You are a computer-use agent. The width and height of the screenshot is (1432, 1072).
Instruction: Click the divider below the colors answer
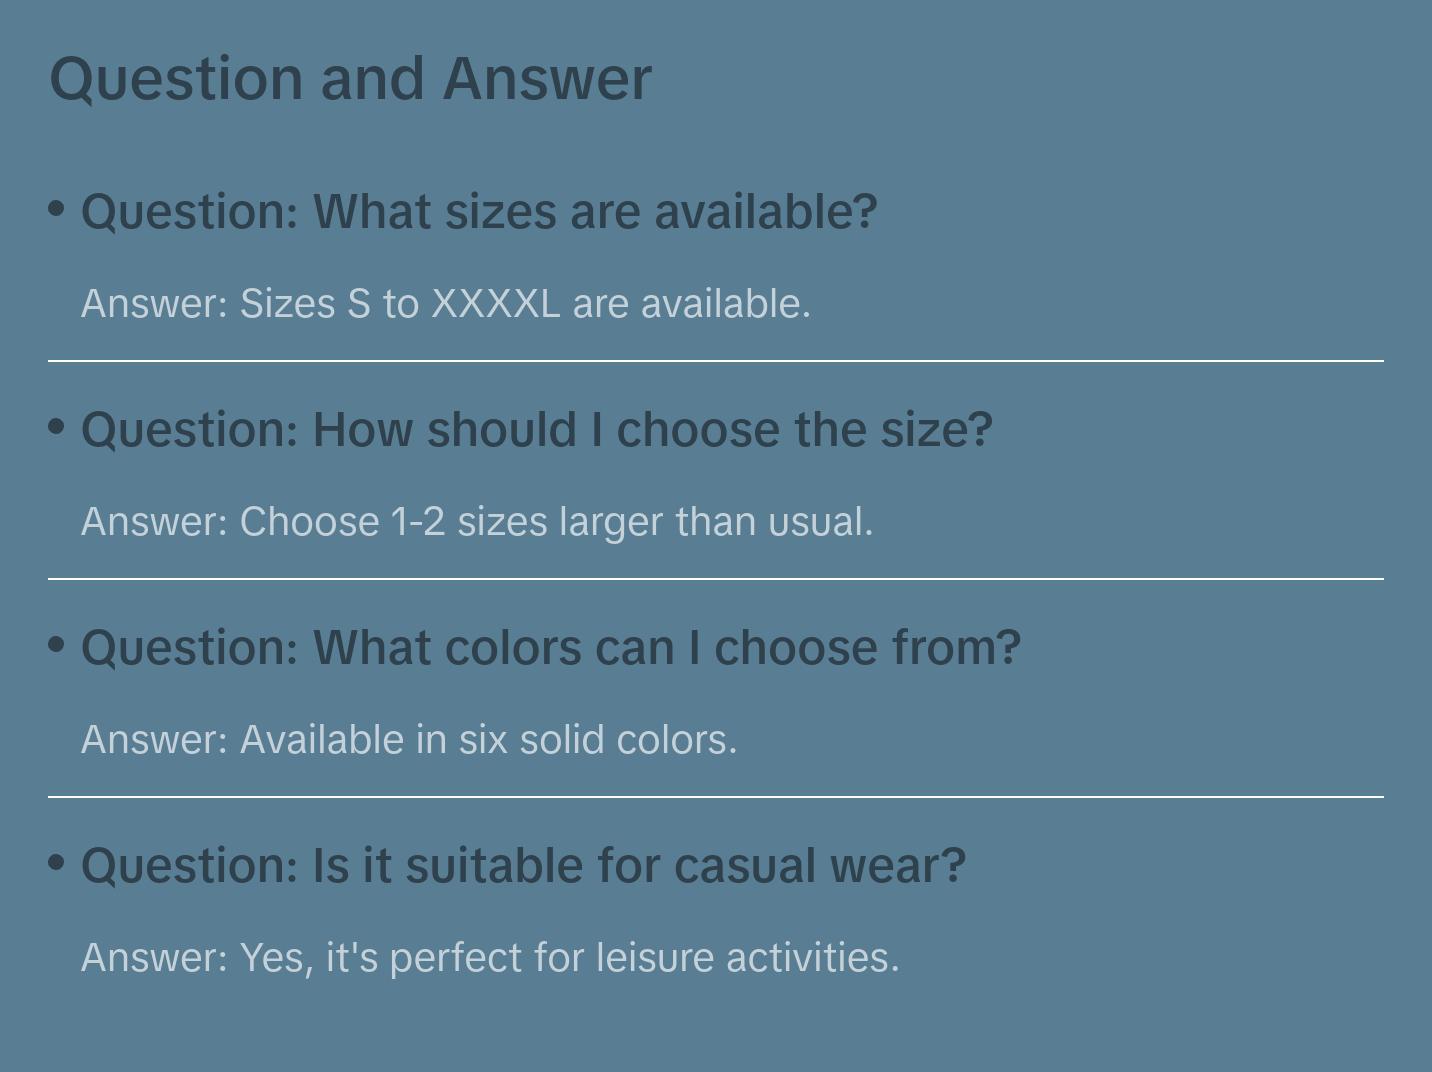tap(716, 797)
